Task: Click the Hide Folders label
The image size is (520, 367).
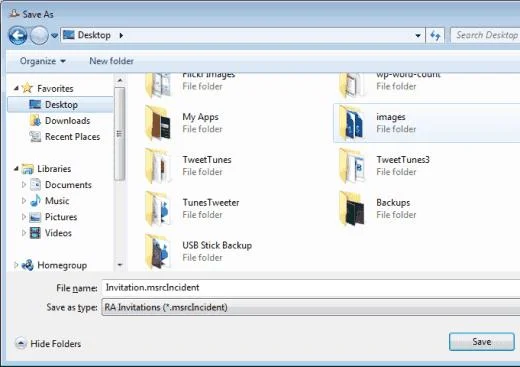Action: [55, 344]
